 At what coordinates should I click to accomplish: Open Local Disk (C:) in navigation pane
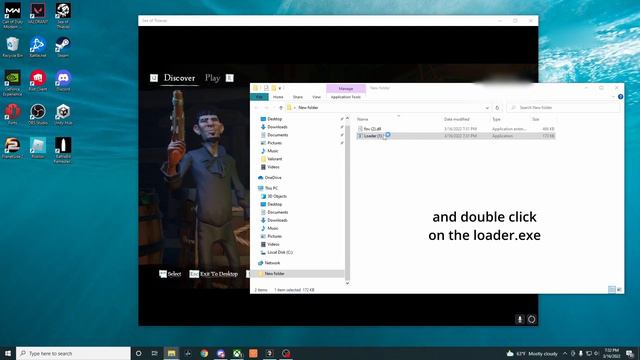coord(280,252)
